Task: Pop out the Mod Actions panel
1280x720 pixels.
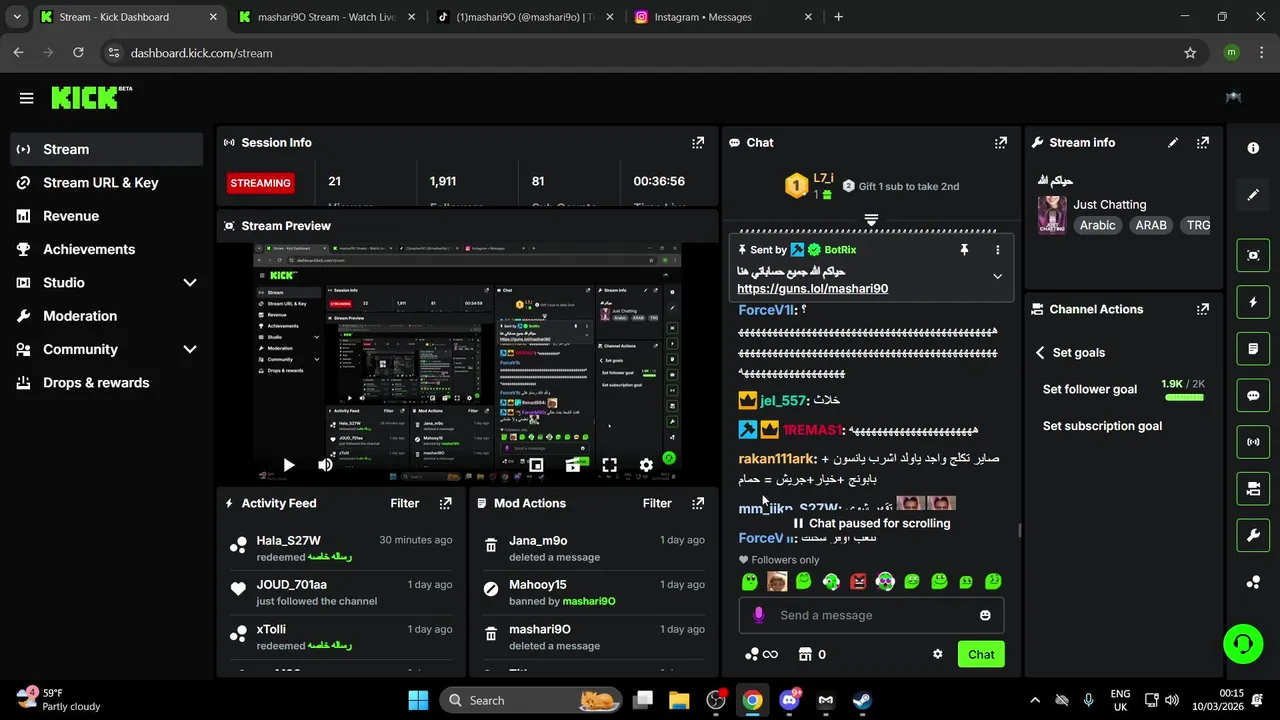Action: 698,503
